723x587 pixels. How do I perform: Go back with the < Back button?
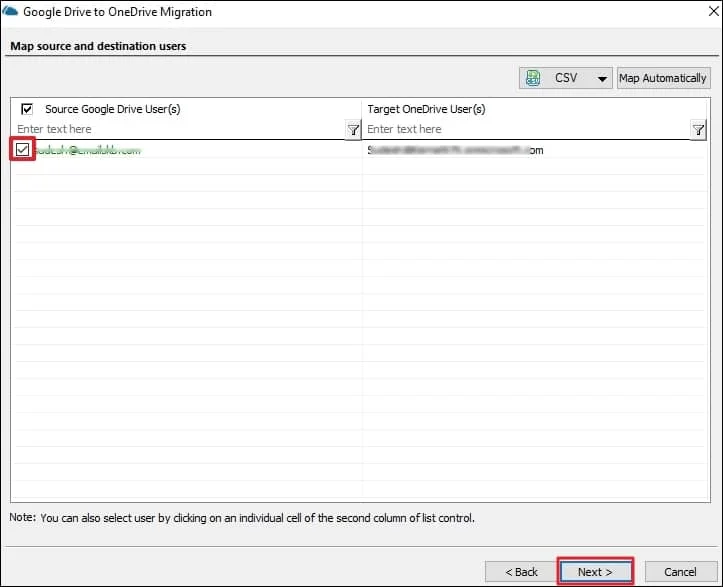point(521,572)
